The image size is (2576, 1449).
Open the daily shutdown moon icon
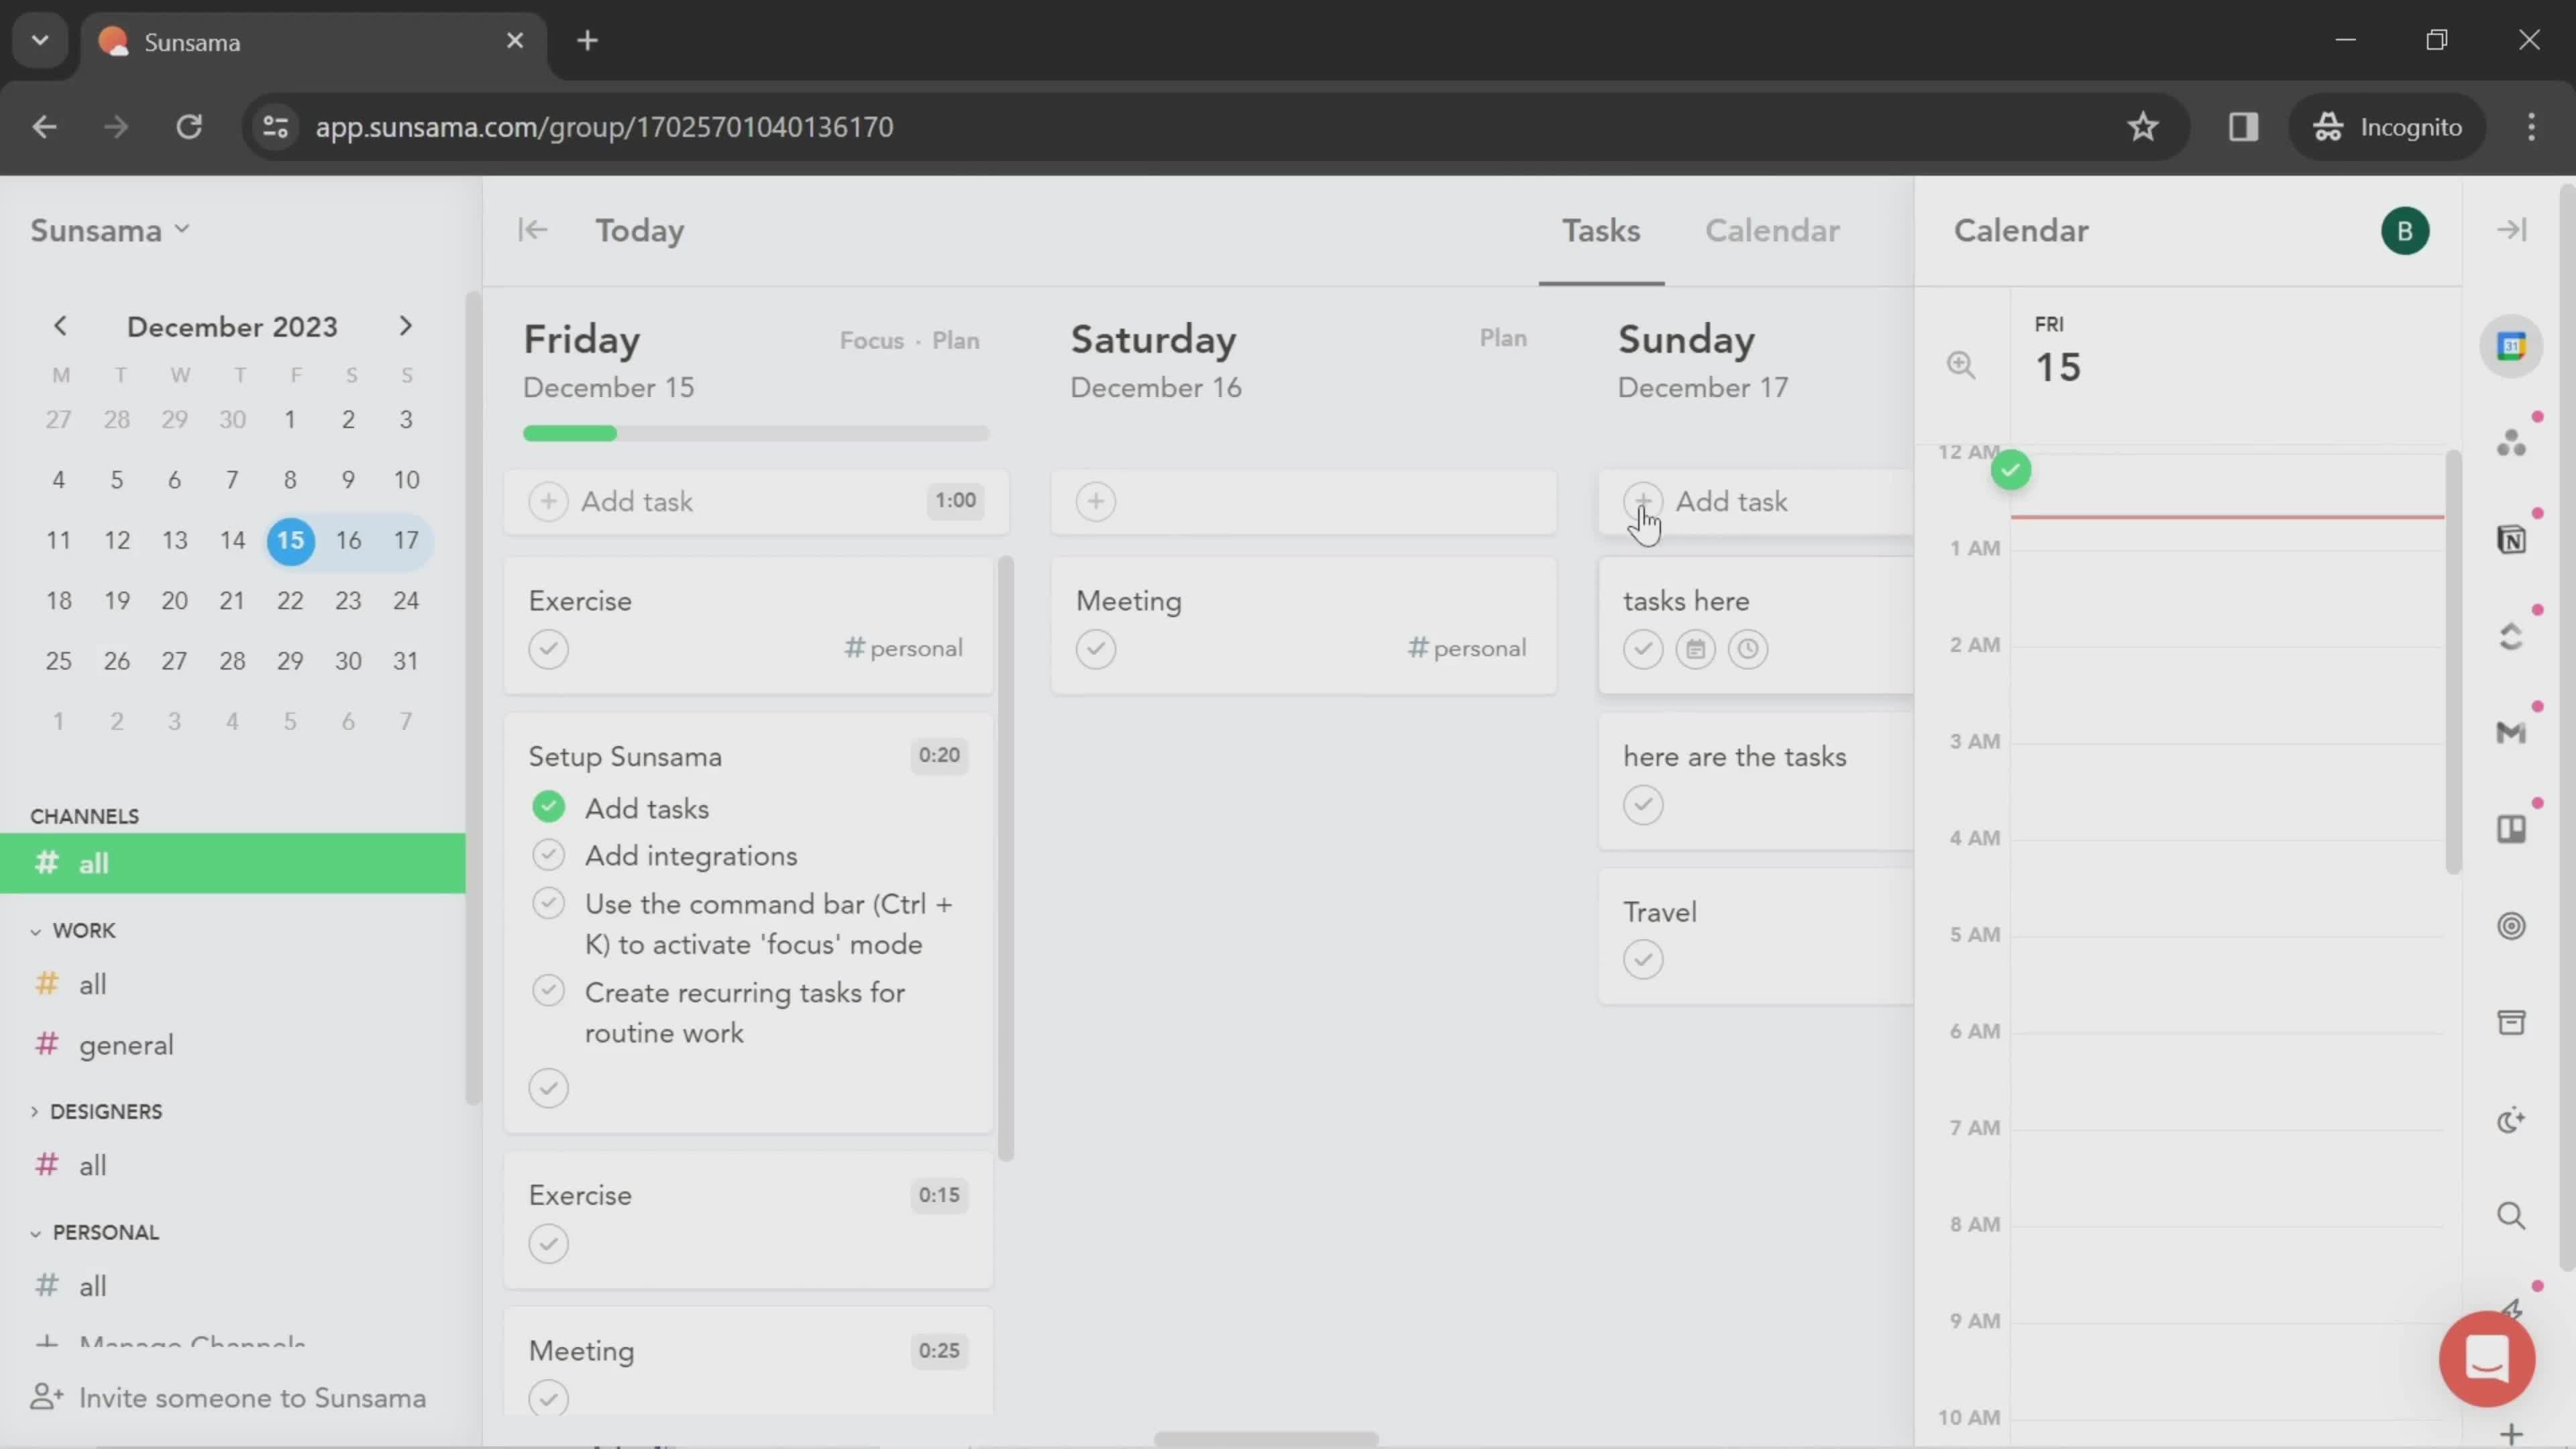(2511, 1120)
